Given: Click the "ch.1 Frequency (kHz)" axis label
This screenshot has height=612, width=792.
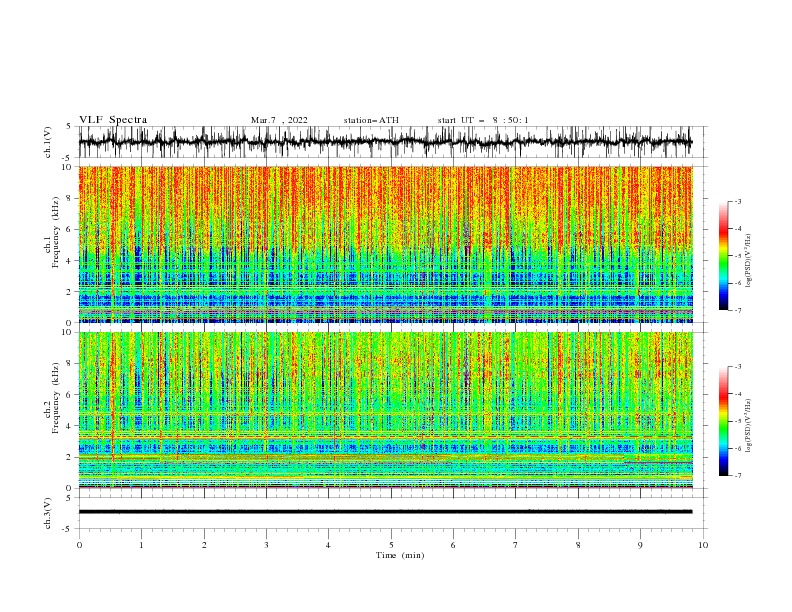Looking at the screenshot, I should click(x=52, y=230).
